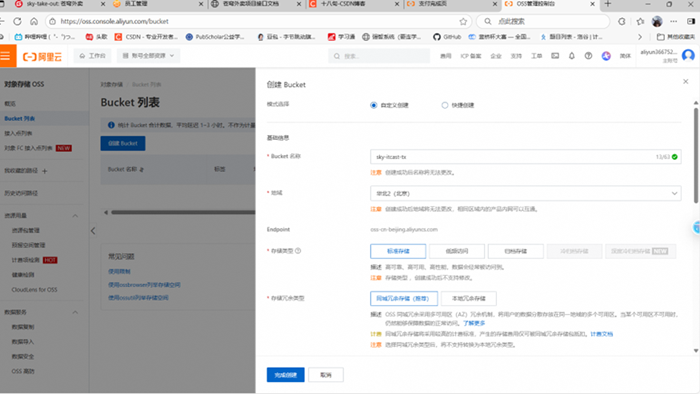
Task: Open the account resources dropdown in the header
Action: [148, 56]
